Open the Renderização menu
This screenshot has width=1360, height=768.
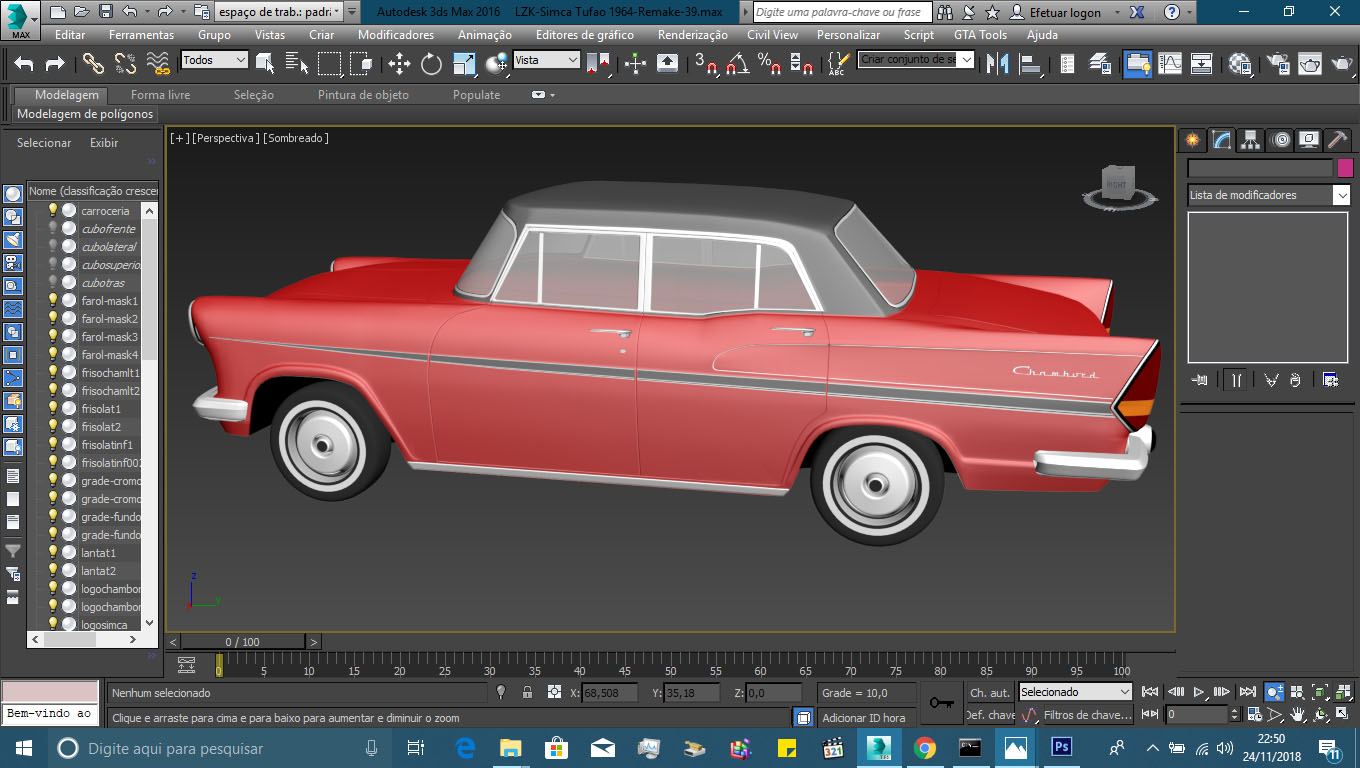point(692,35)
